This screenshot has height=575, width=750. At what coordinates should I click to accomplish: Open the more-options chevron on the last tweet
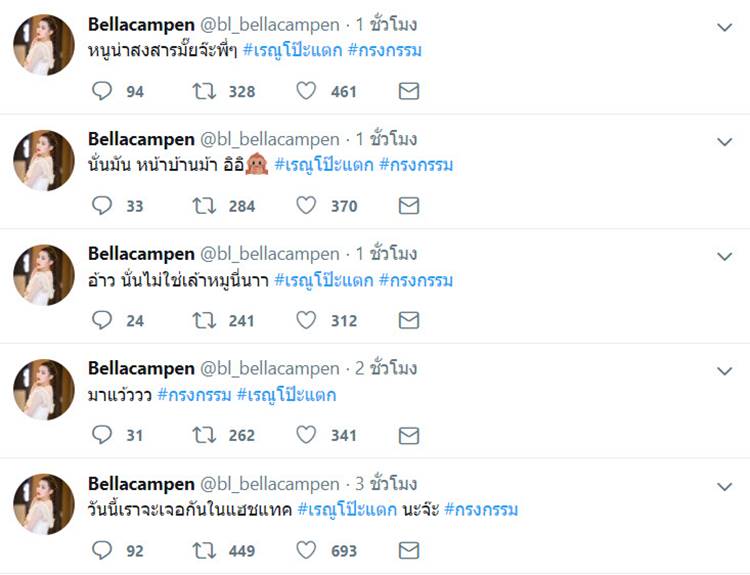pyautogui.click(x=725, y=487)
